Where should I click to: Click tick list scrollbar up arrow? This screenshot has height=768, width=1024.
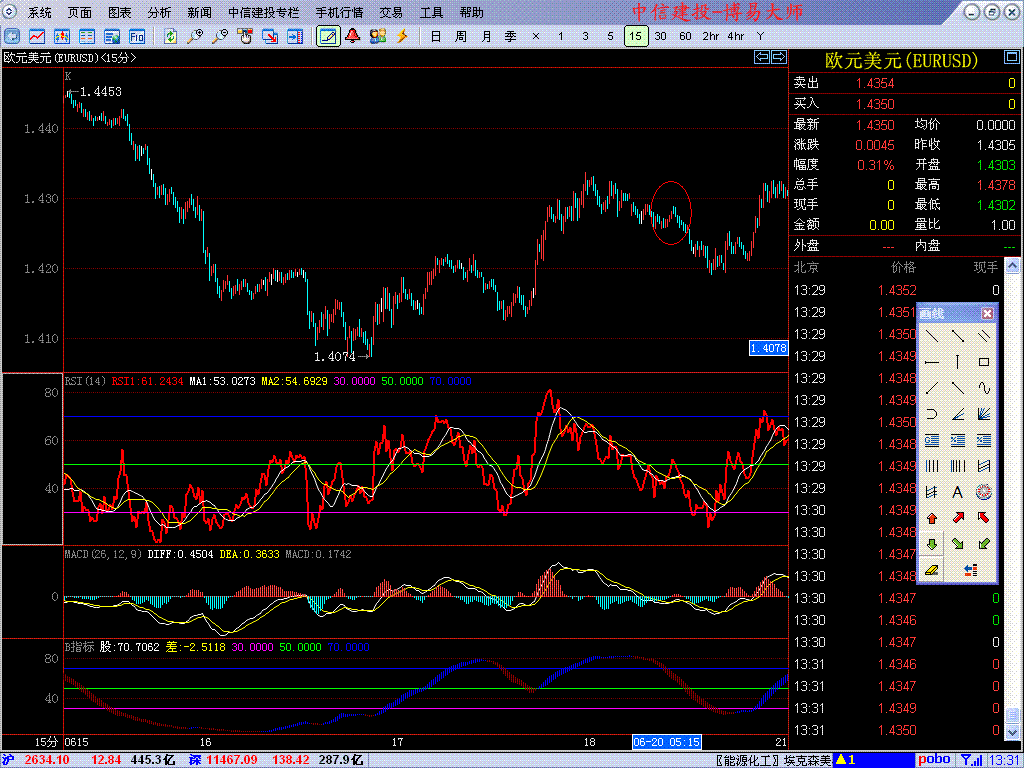tap(1012, 266)
